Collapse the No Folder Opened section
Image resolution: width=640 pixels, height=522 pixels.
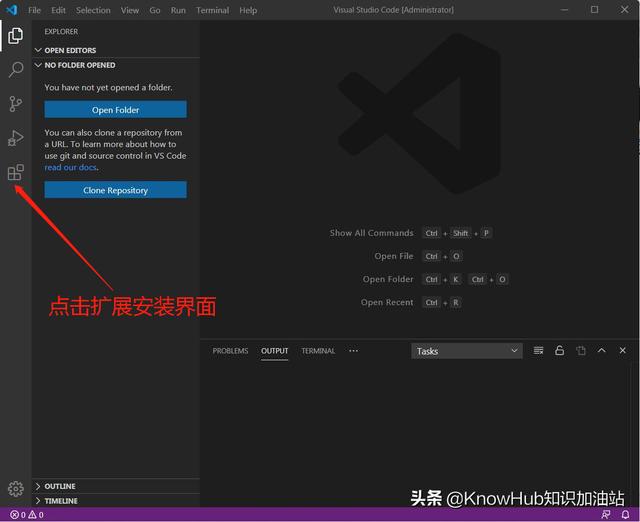[116, 65]
